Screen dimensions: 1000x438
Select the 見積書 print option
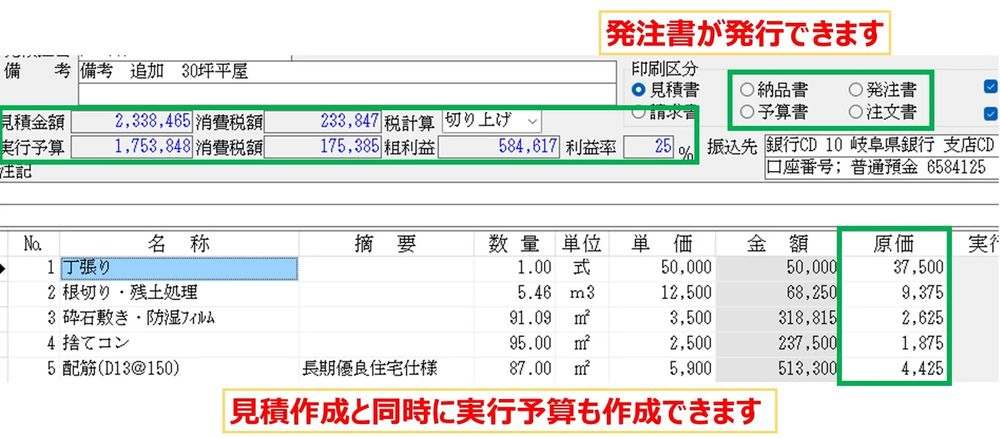coord(638,89)
